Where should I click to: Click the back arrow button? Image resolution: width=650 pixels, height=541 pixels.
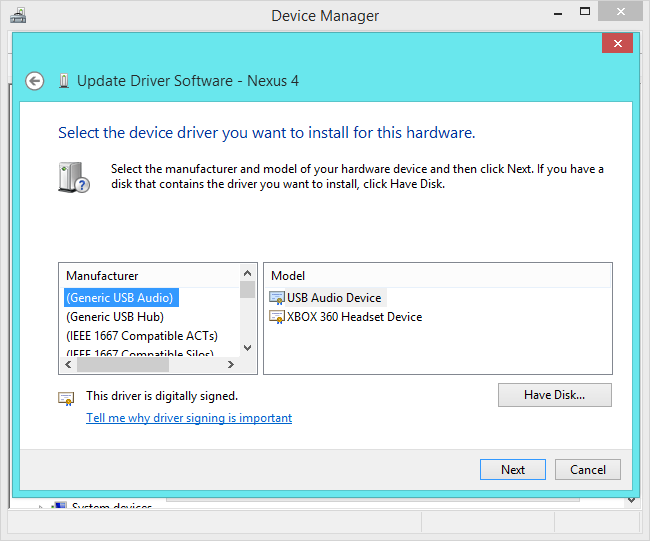pos(35,81)
